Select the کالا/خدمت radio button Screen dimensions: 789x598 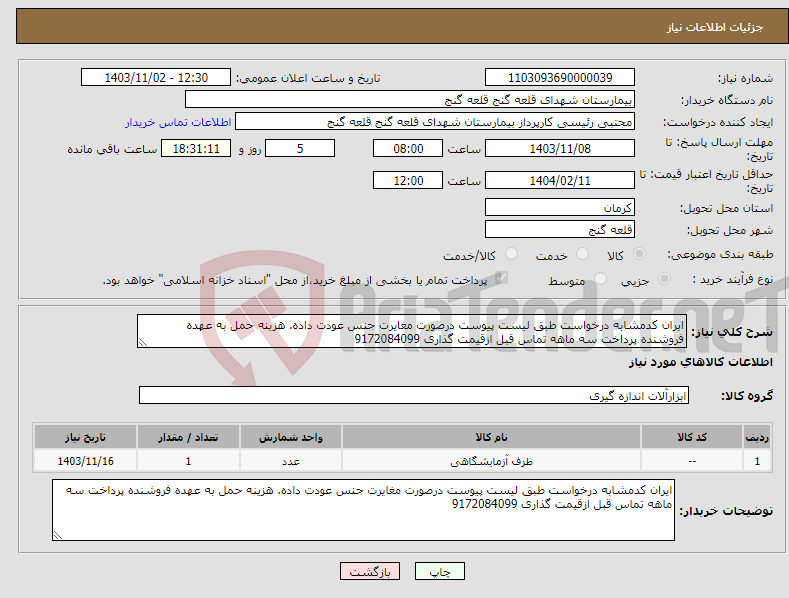point(511,254)
